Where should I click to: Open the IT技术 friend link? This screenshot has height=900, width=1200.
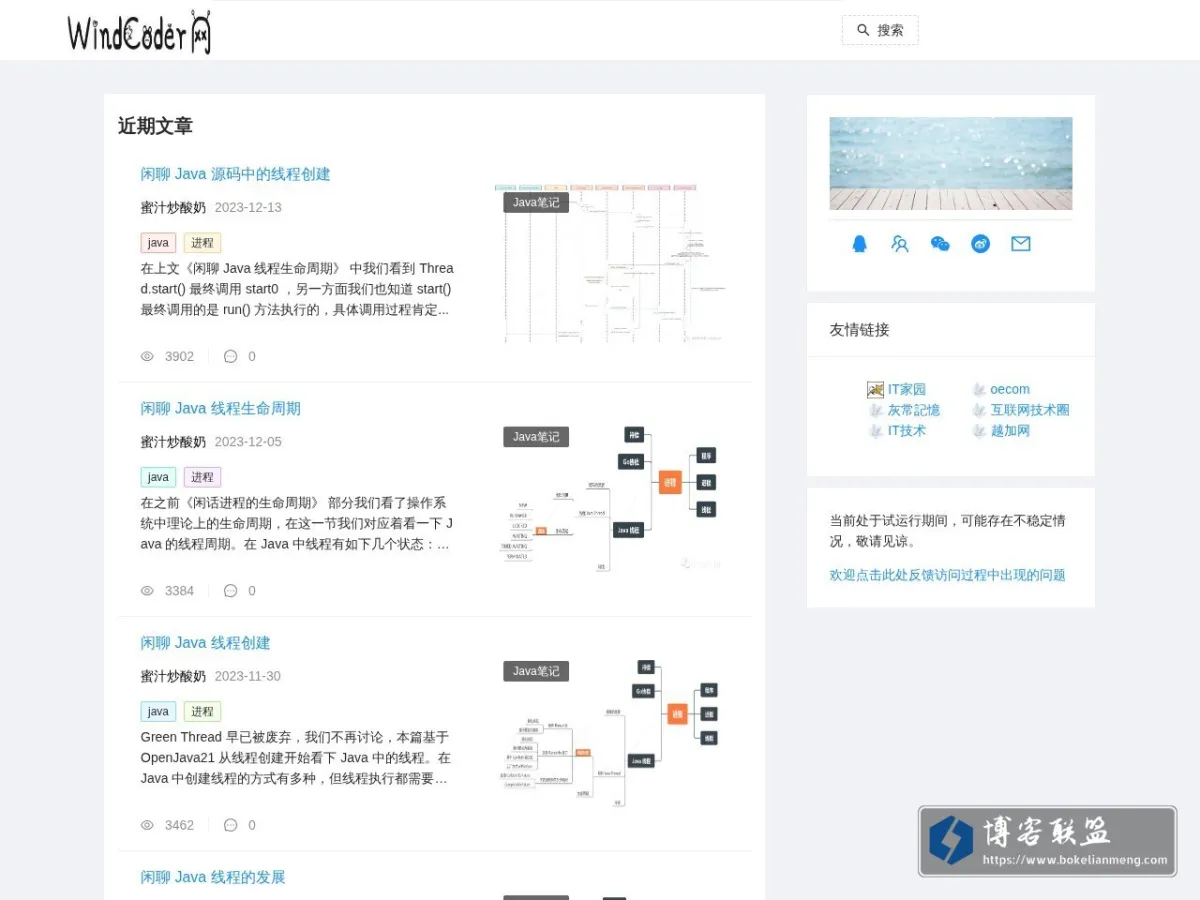coord(907,431)
